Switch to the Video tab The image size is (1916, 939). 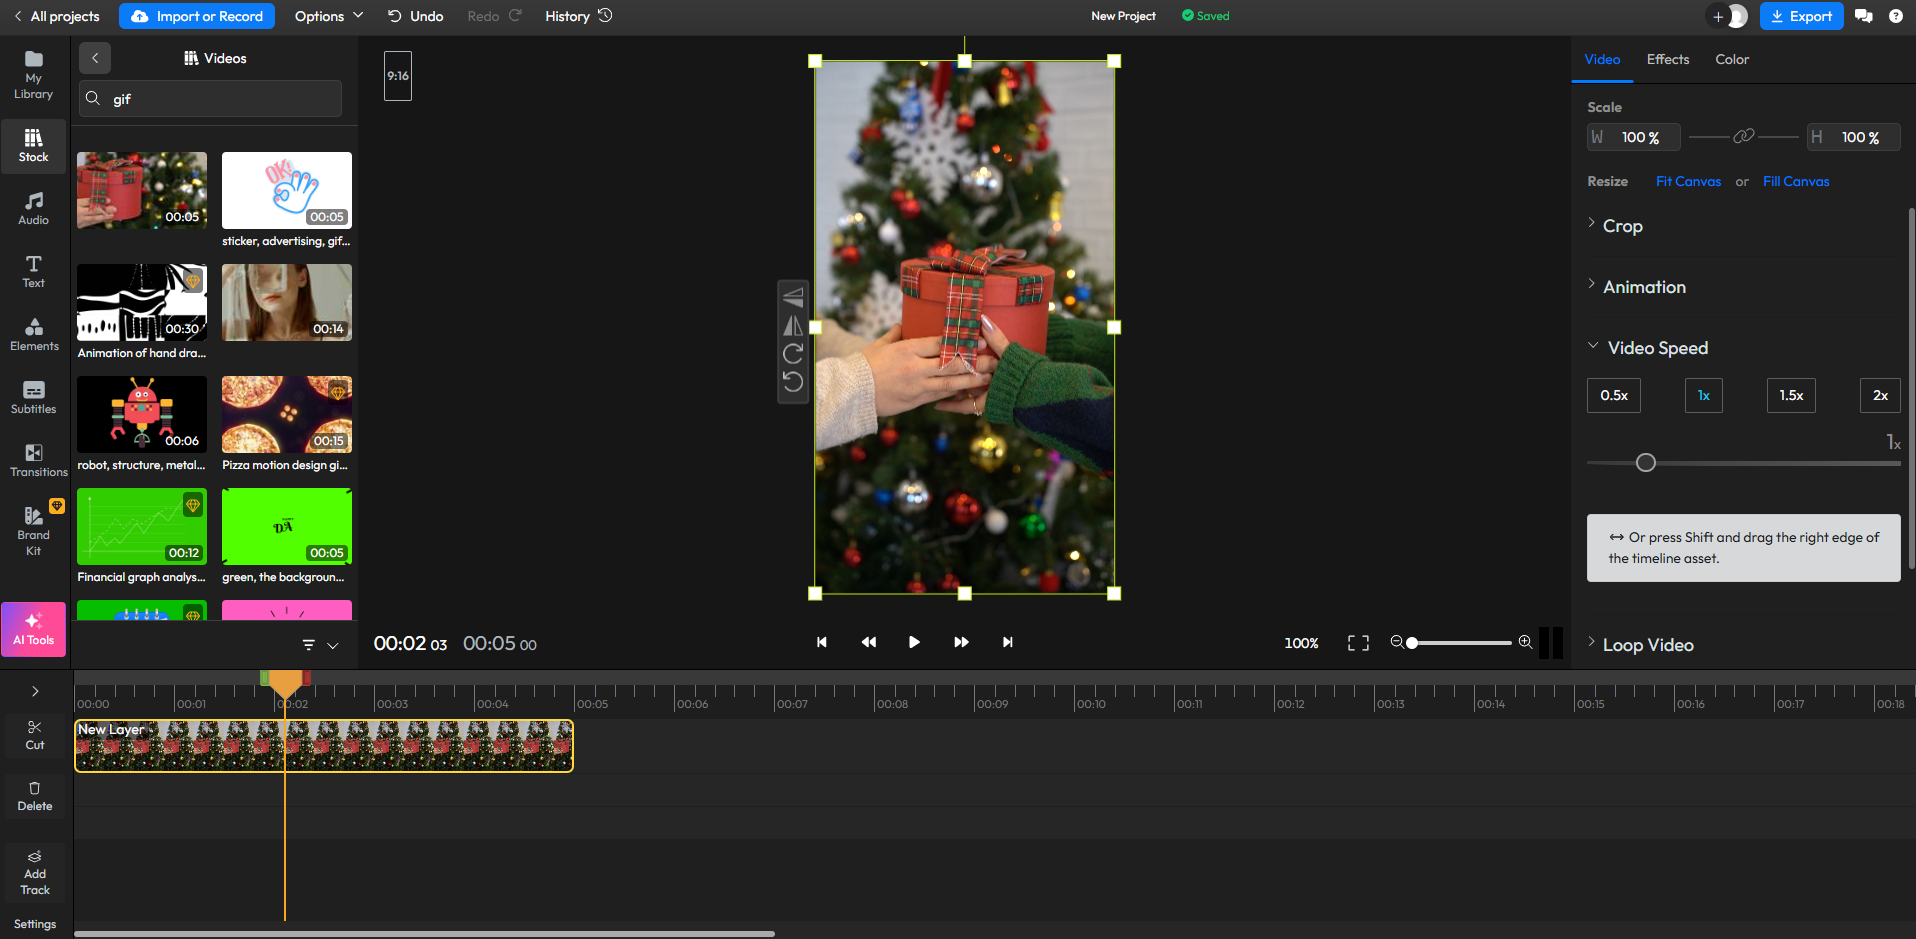[x=1602, y=60]
